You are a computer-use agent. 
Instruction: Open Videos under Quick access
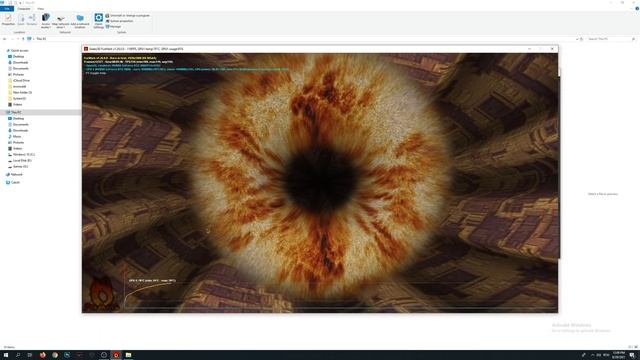(x=16, y=104)
